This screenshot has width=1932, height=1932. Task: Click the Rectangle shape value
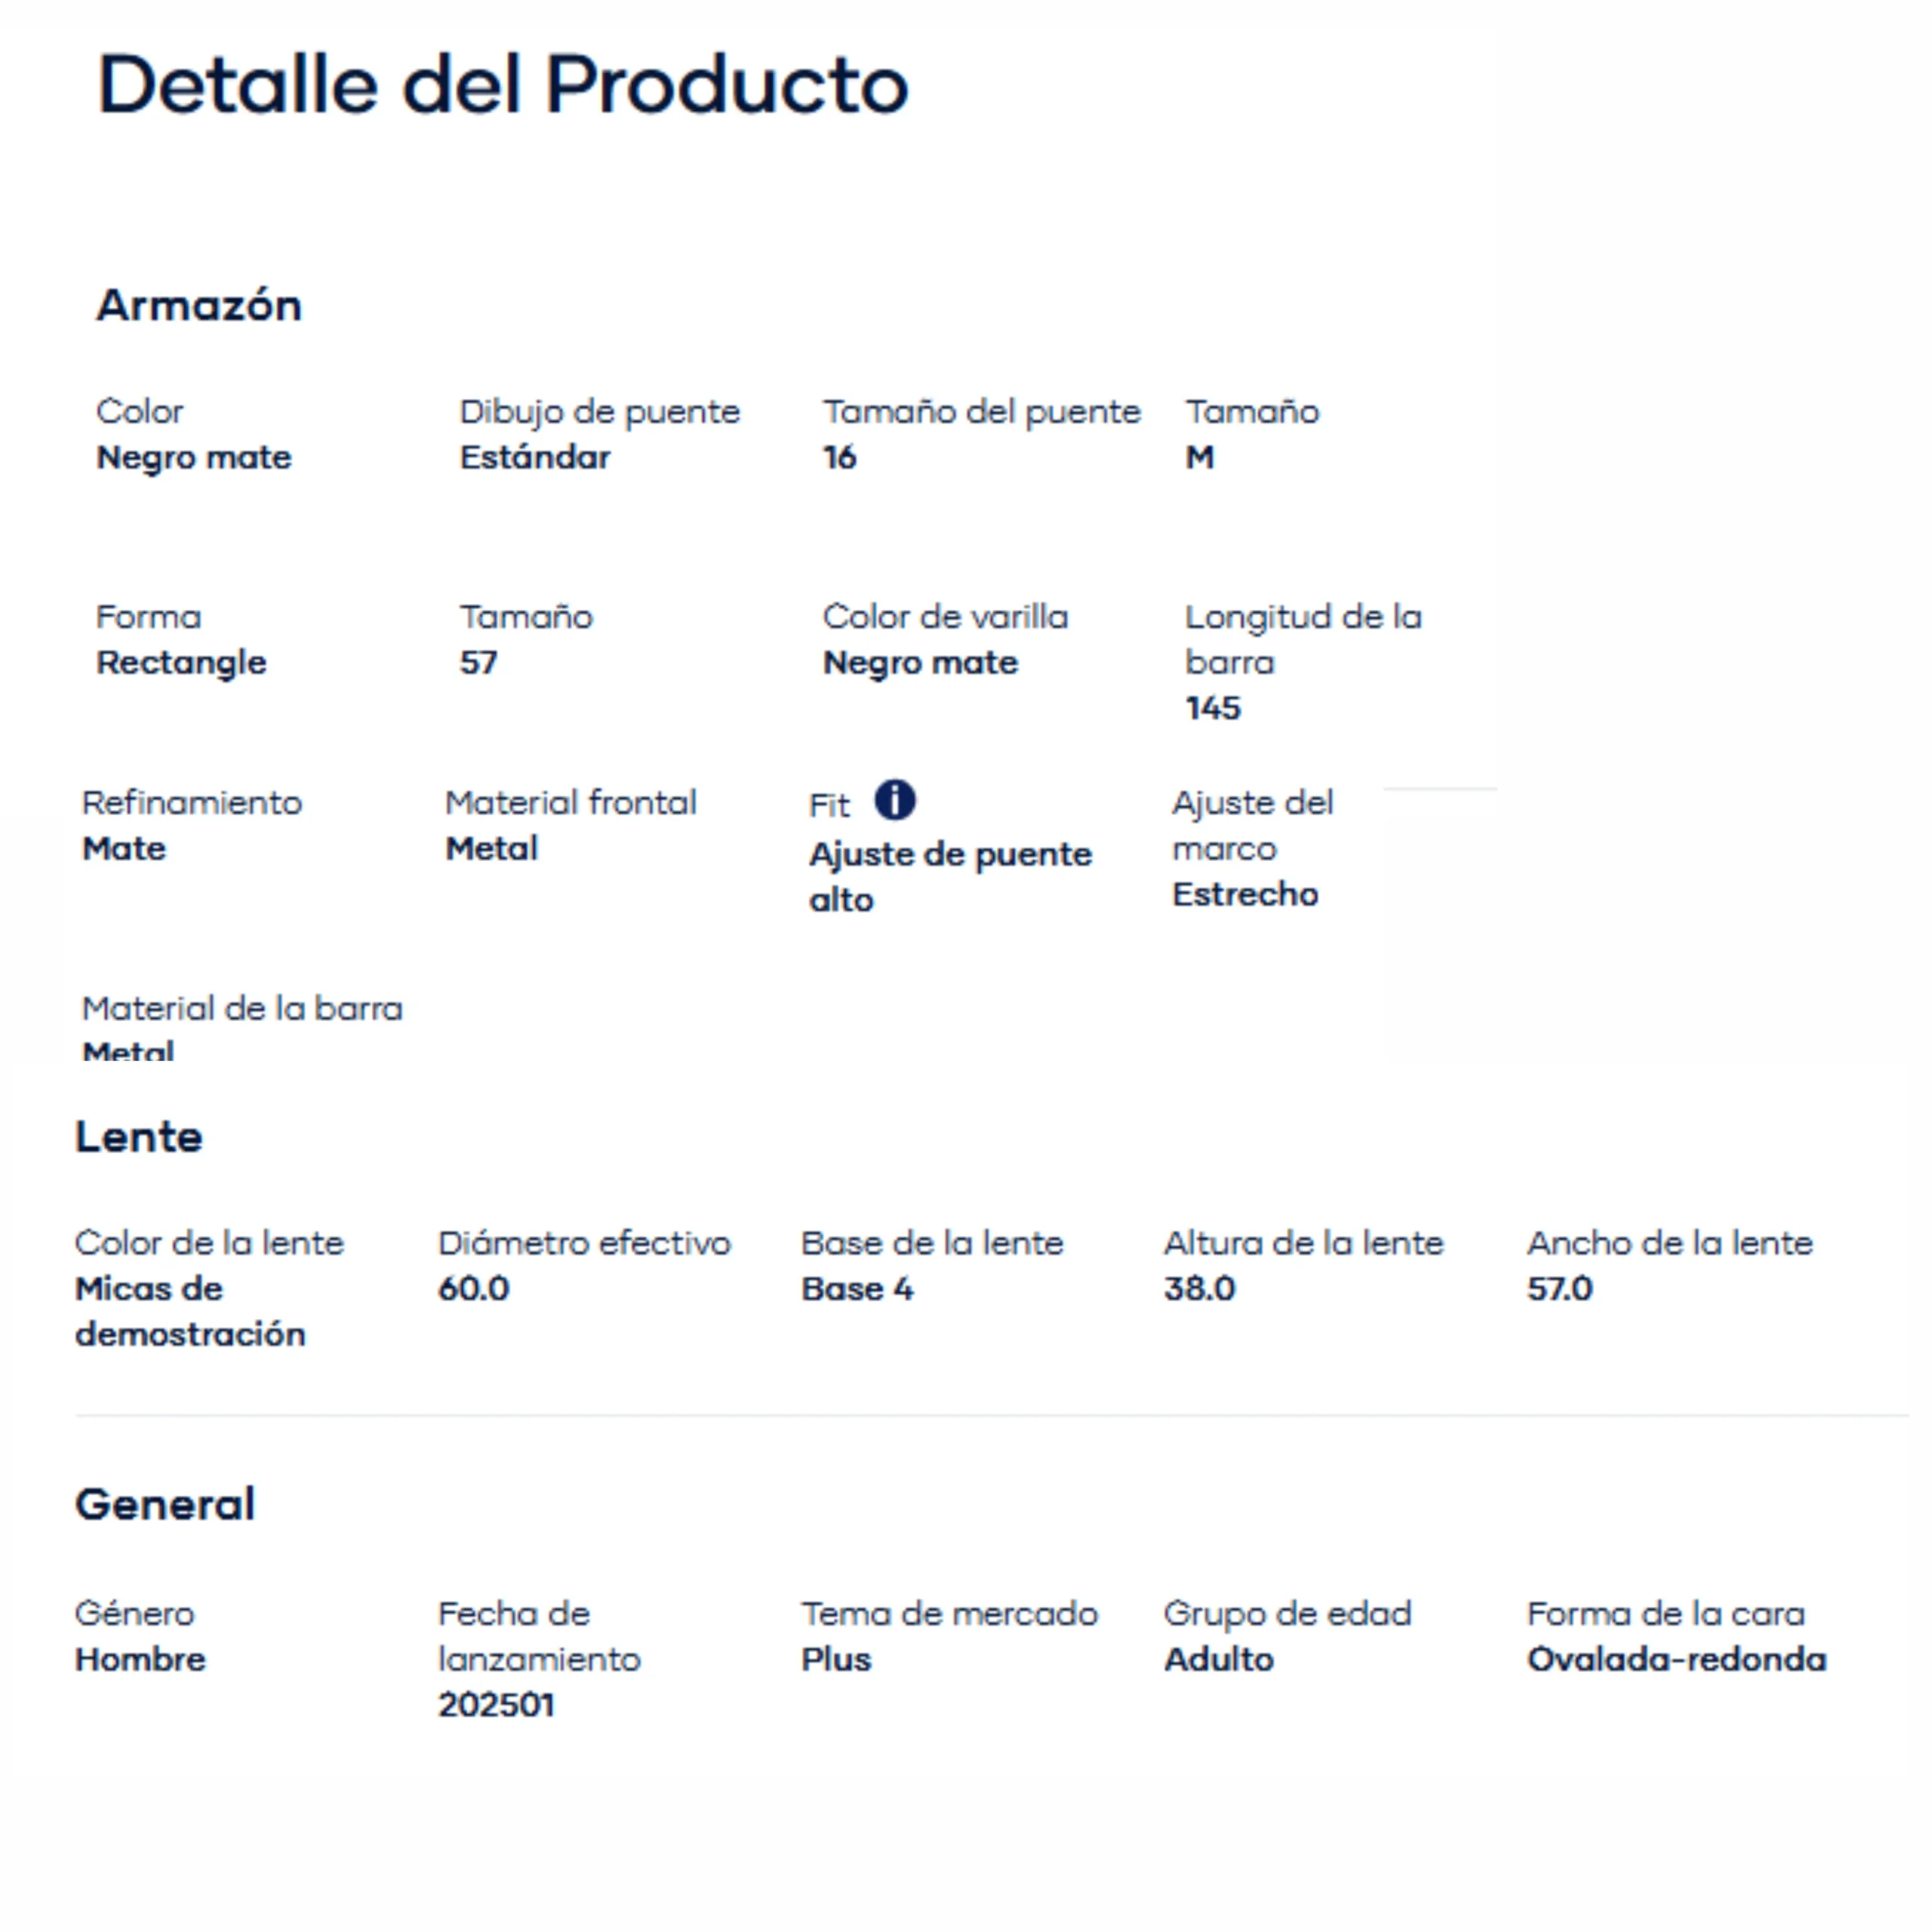tap(181, 663)
